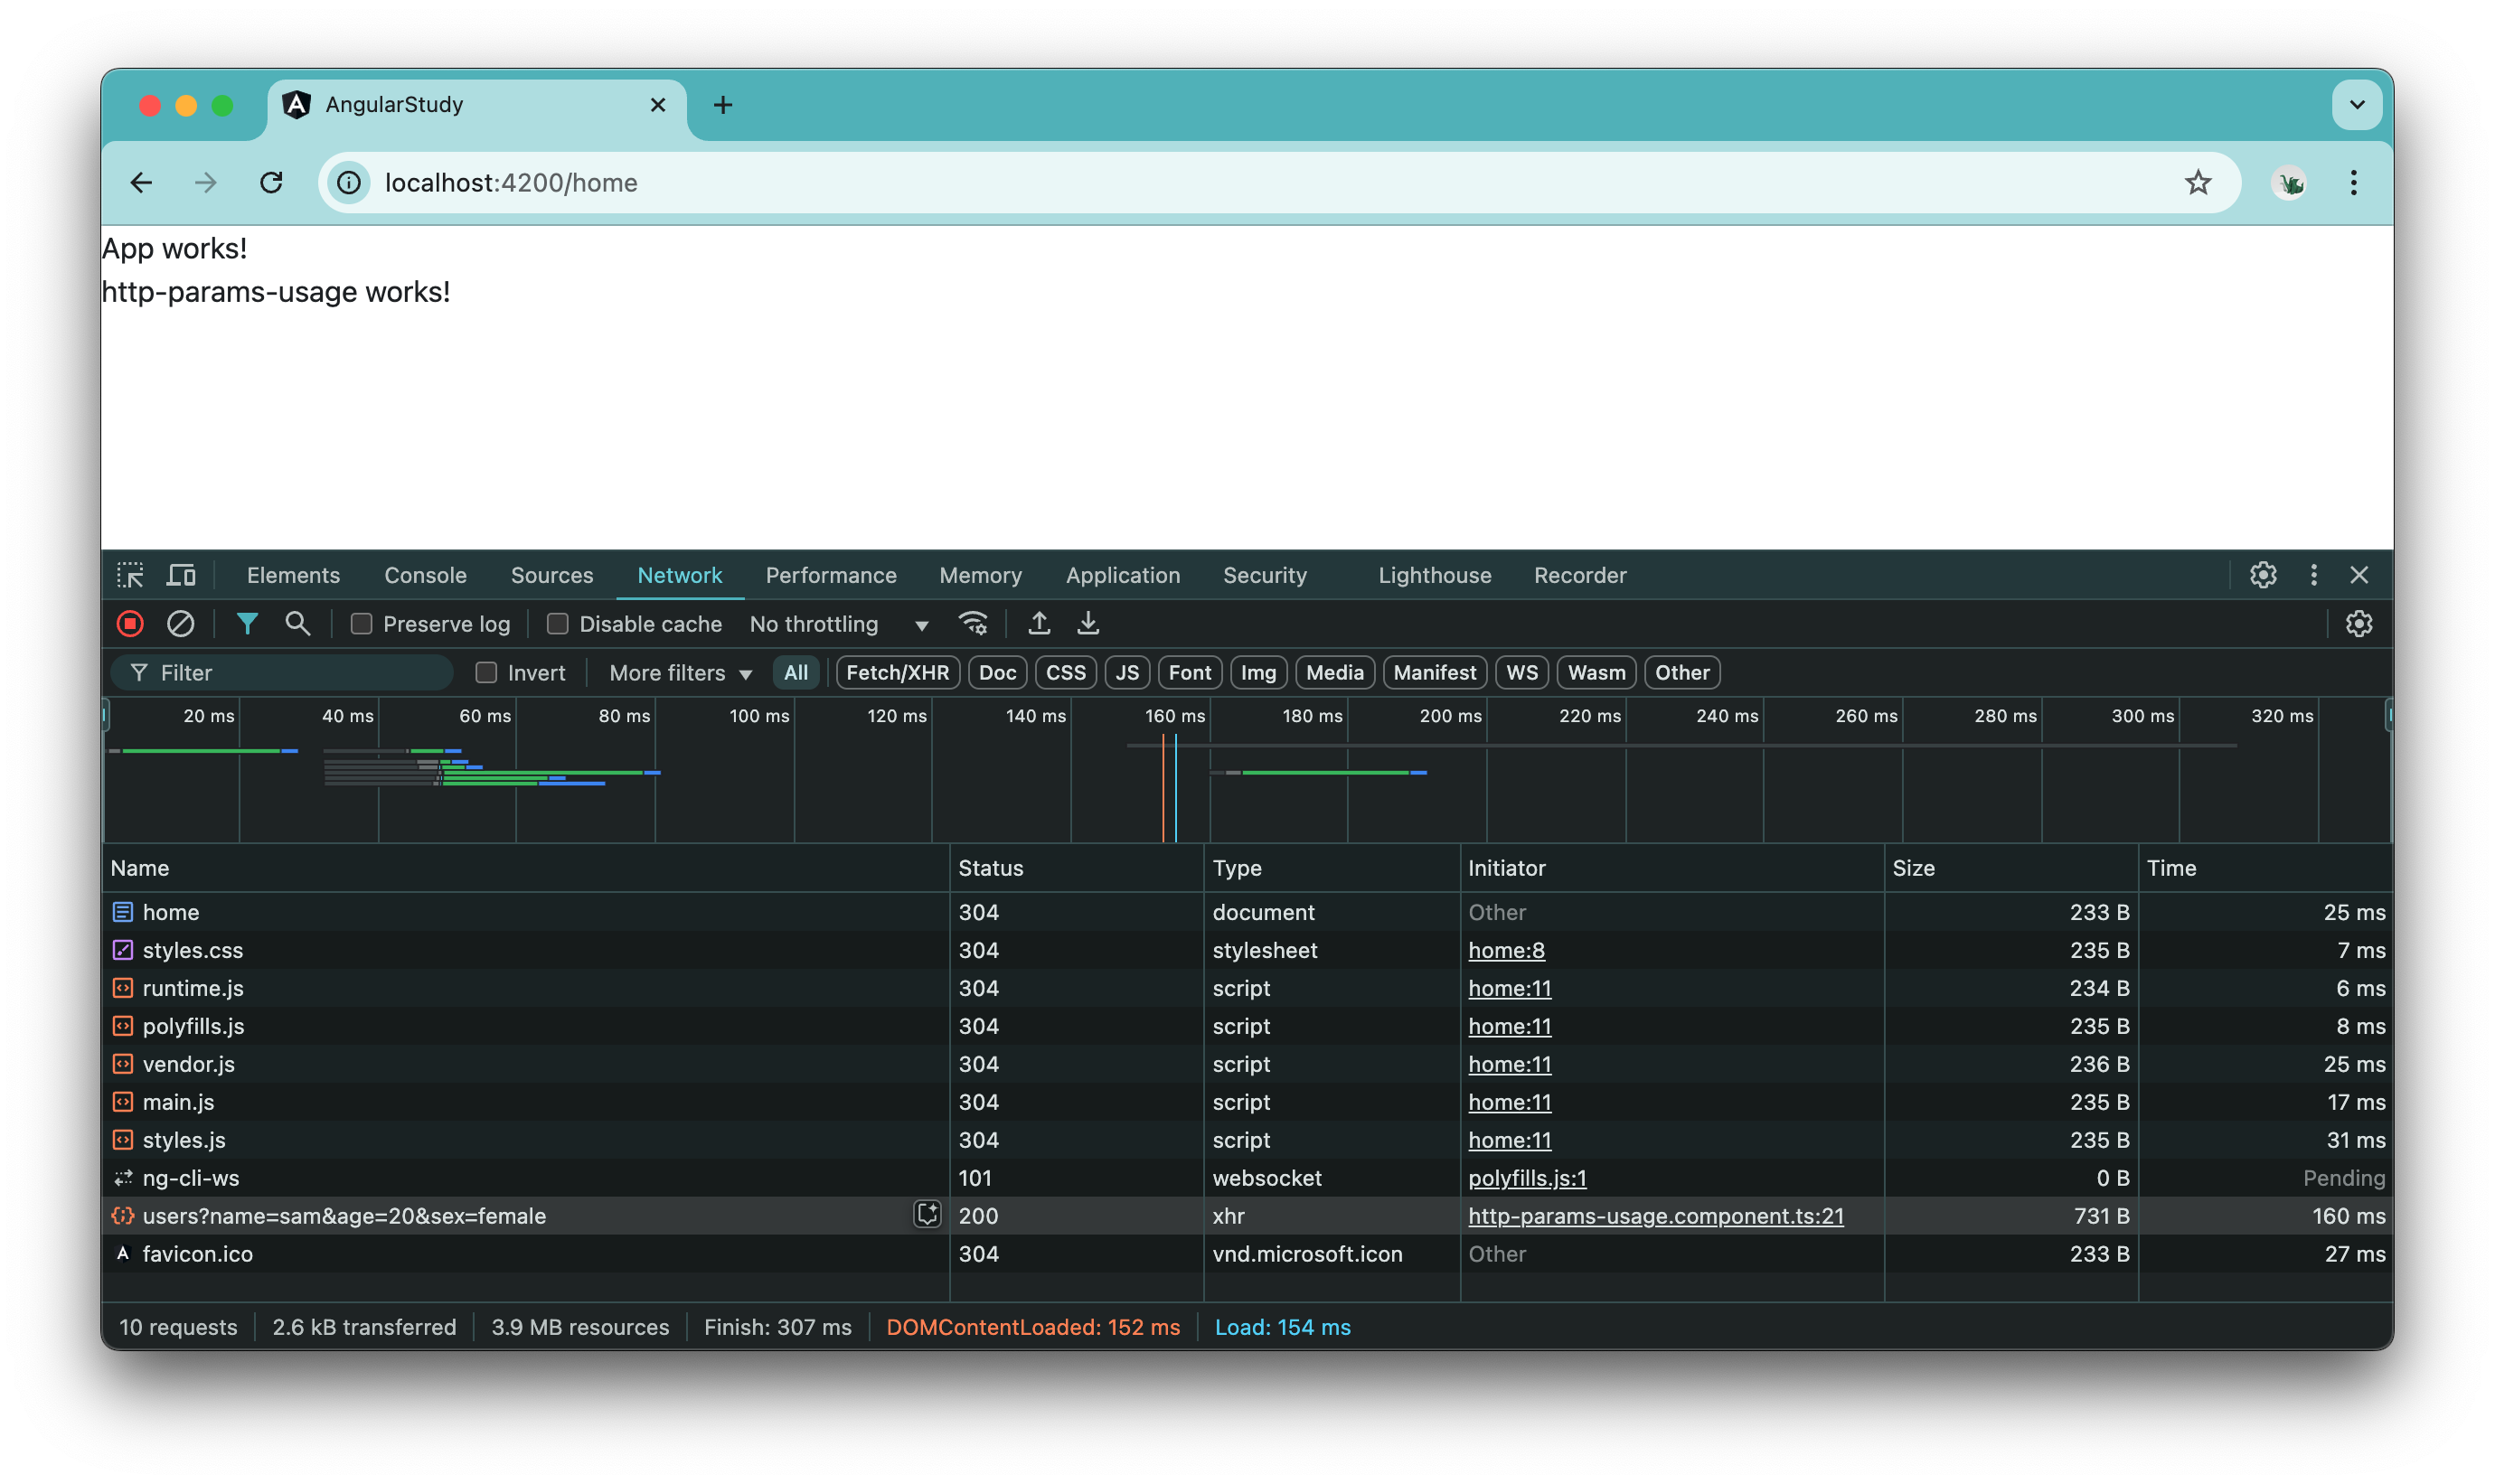Sort by the Size column header
The height and width of the screenshot is (1484, 2495).
(x=2011, y=868)
